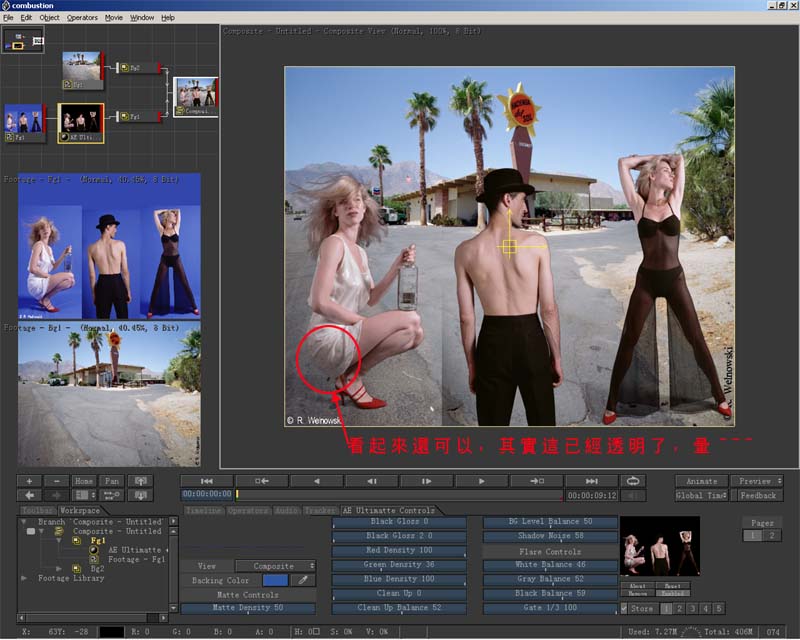Select store slot 2
The width and height of the screenshot is (800, 640).
pyautogui.click(x=679, y=608)
